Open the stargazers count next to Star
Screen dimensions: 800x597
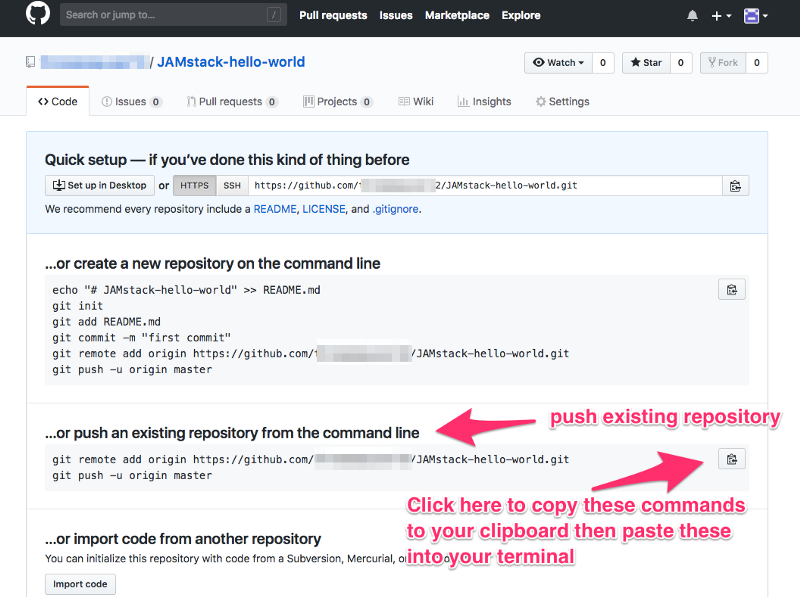click(x=681, y=63)
